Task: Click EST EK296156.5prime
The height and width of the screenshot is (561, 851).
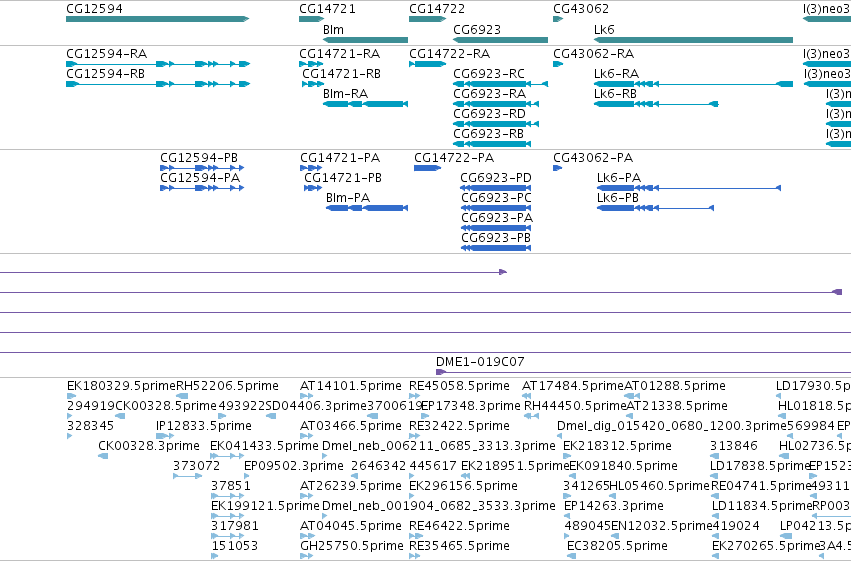Action: click(413, 496)
